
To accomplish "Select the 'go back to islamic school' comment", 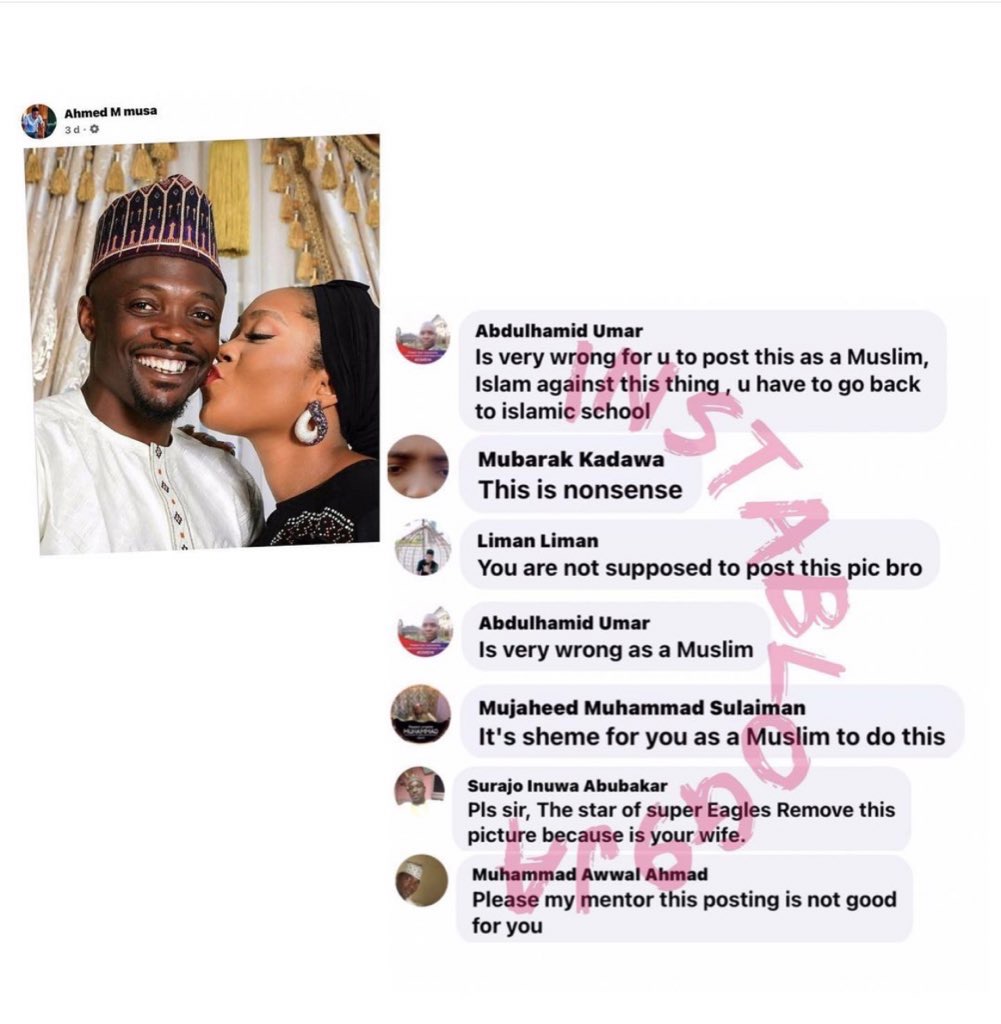I will tap(703, 371).
